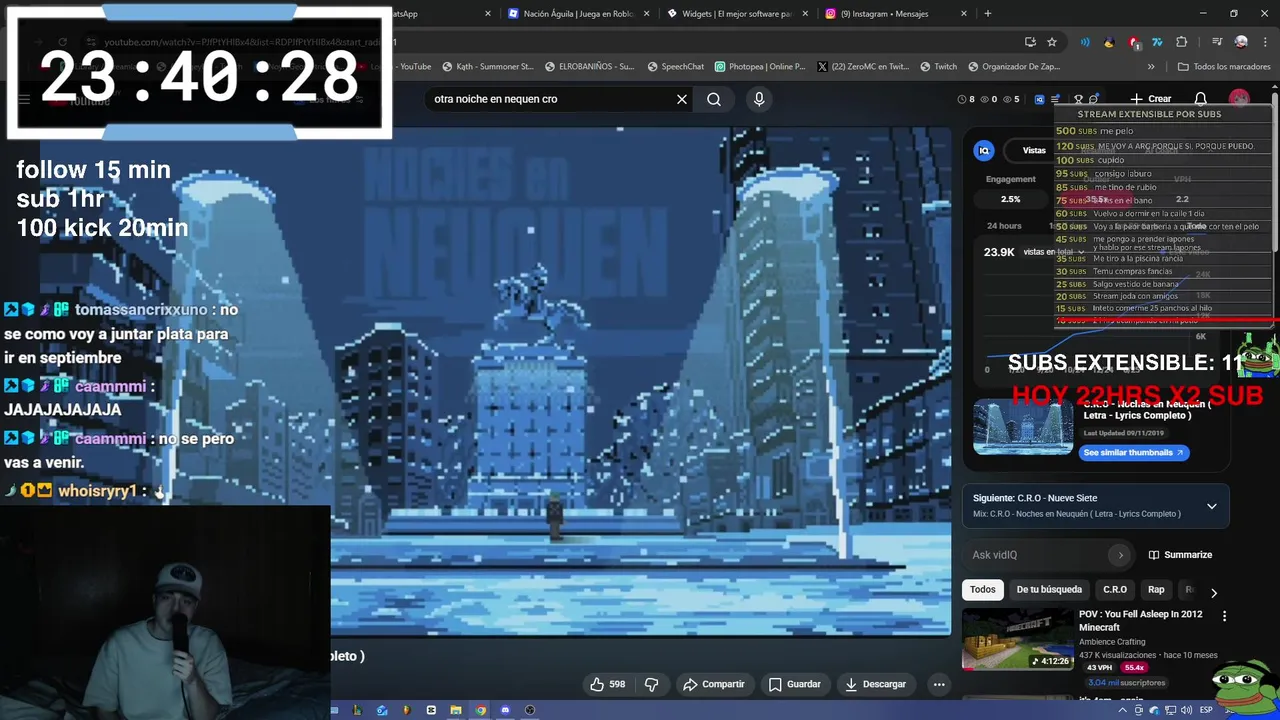Select the C.R.O filter chip
This screenshot has width=1280, height=720.
pyautogui.click(x=1115, y=589)
